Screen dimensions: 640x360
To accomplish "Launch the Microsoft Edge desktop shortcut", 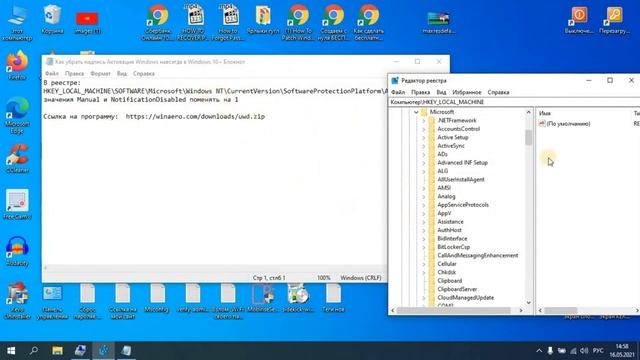I will point(17,116).
